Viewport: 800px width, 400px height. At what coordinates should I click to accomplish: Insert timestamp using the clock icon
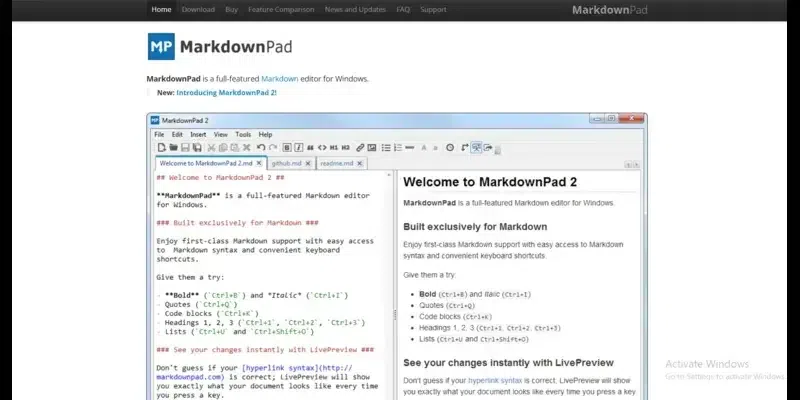click(x=450, y=147)
